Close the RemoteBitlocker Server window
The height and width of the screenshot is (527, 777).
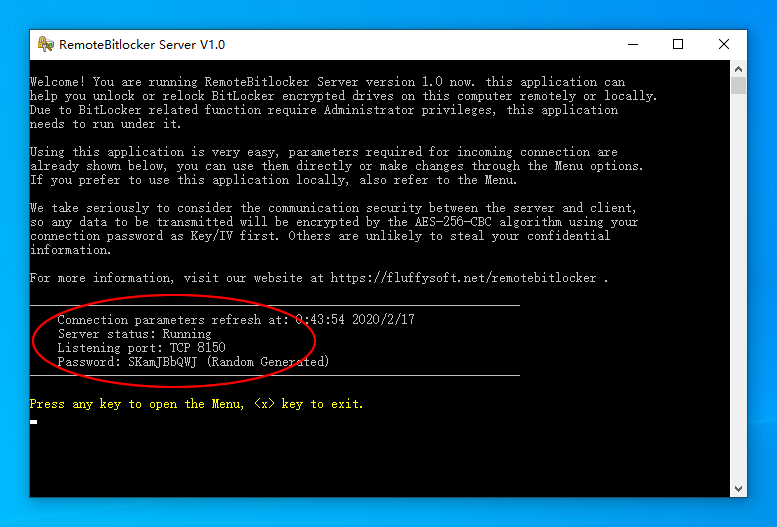[x=724, y=44]
